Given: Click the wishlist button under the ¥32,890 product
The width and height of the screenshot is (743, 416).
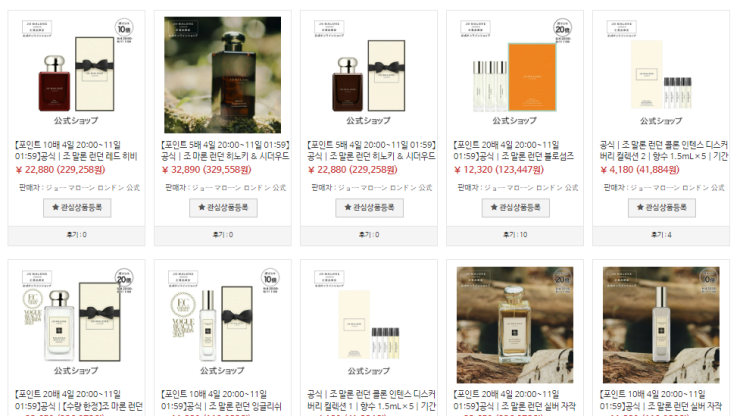Looking at the screenshot, I should 223,208.
